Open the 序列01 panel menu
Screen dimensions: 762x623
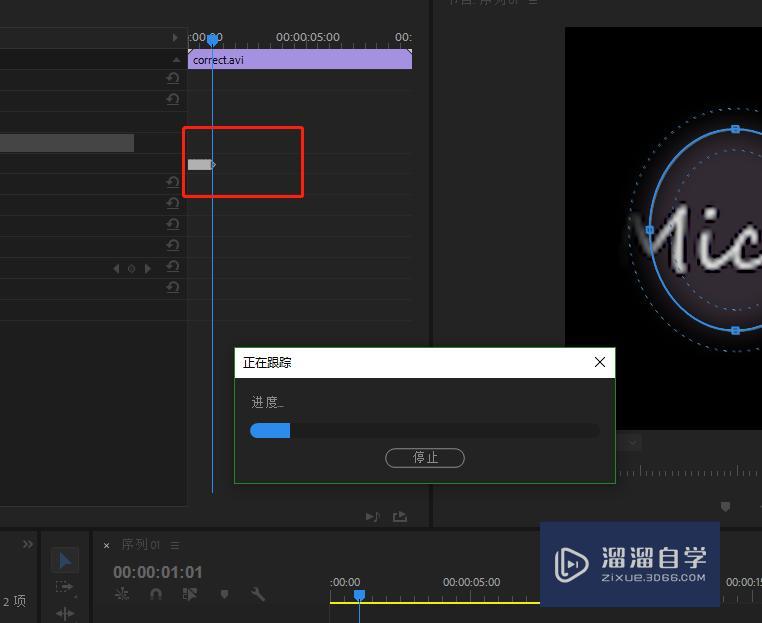click(175, 545)
